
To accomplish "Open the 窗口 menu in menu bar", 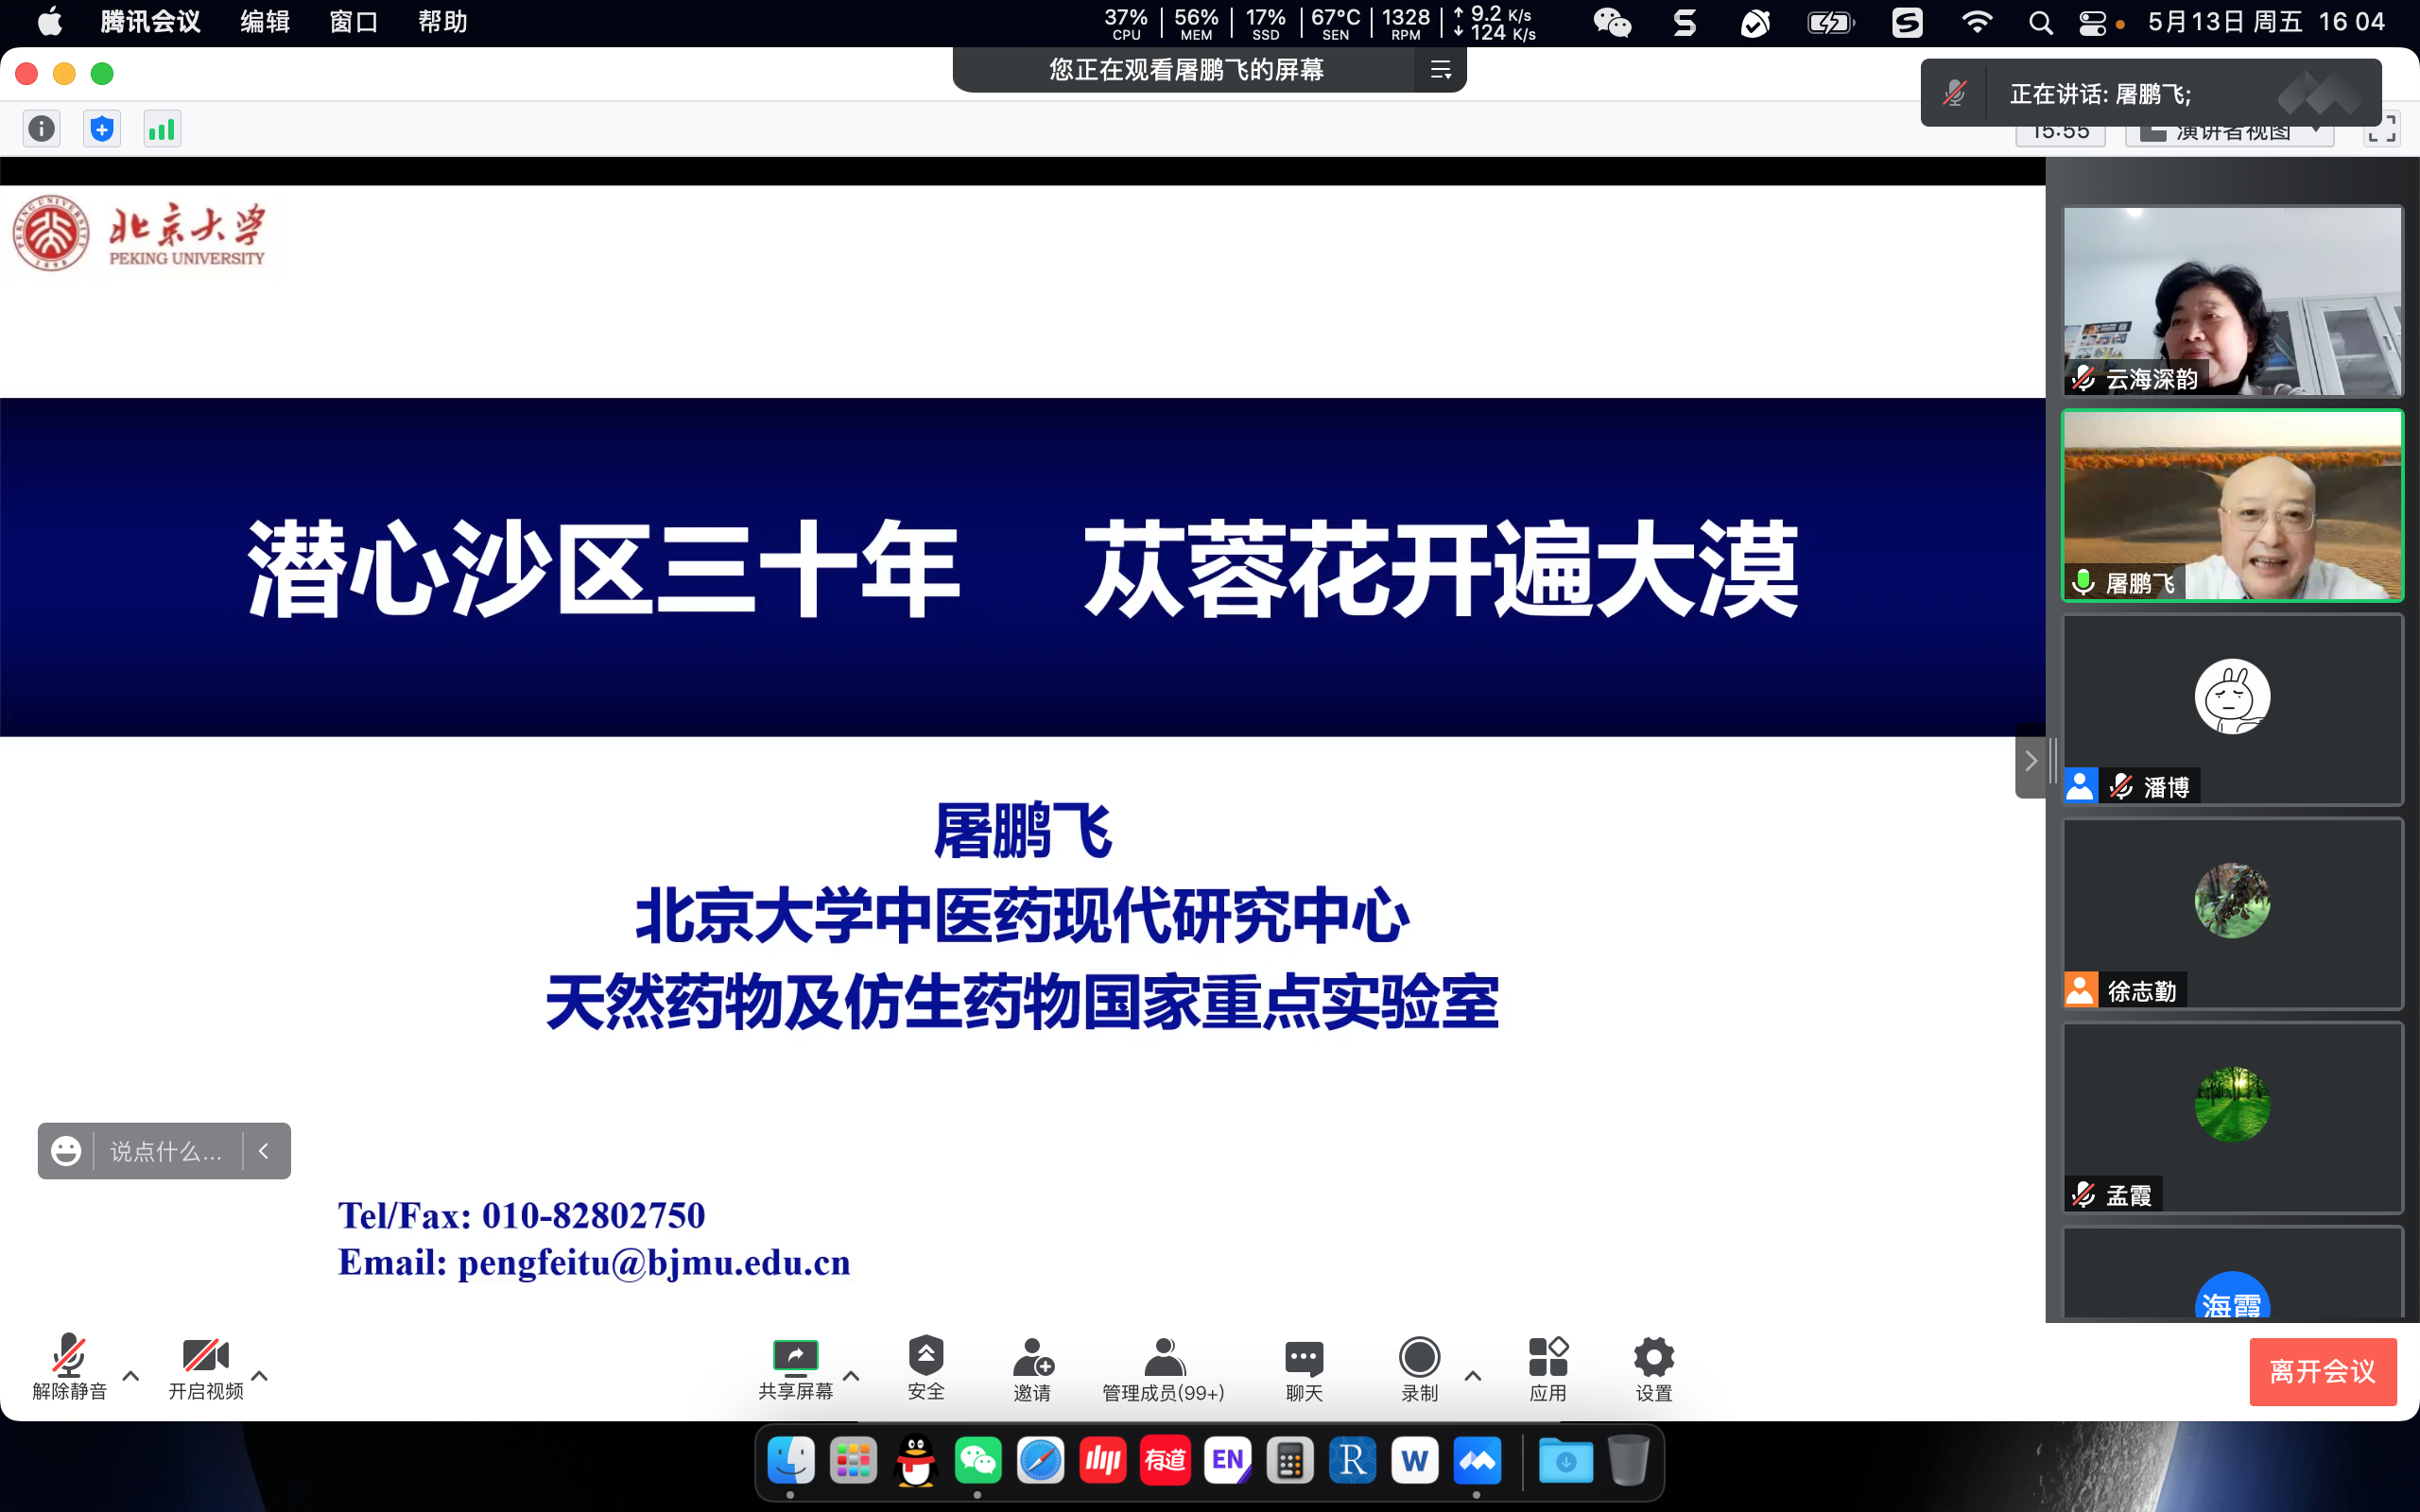I will (353, 22).
